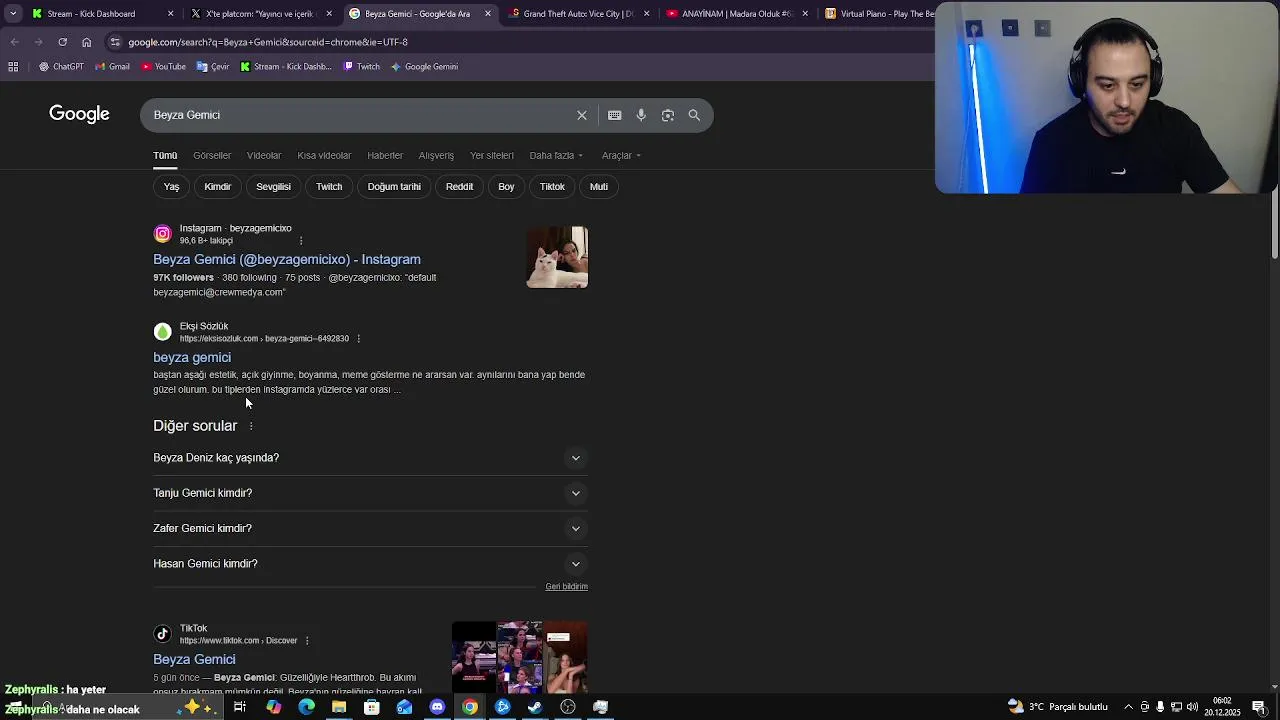1280x720 pixels.
Task: Start voice search with the microphone icon
Action: tap(641, 115)
